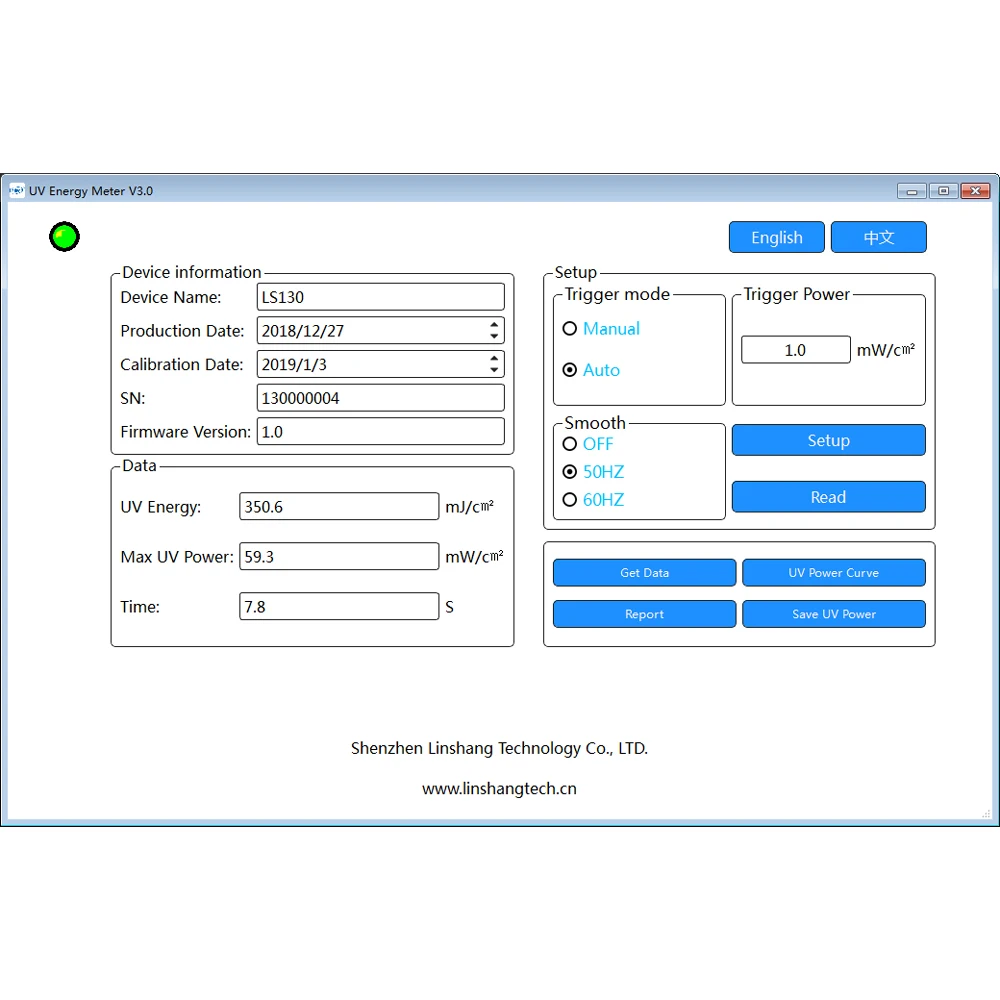Click the Report button

(644, 614)
